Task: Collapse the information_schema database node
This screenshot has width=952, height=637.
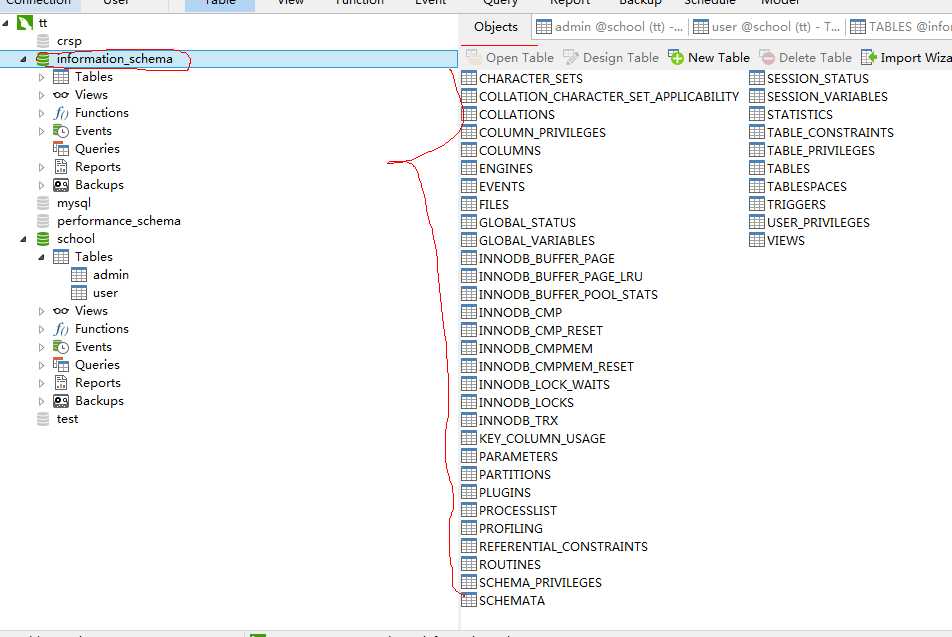Action: (x=23, y=59)
